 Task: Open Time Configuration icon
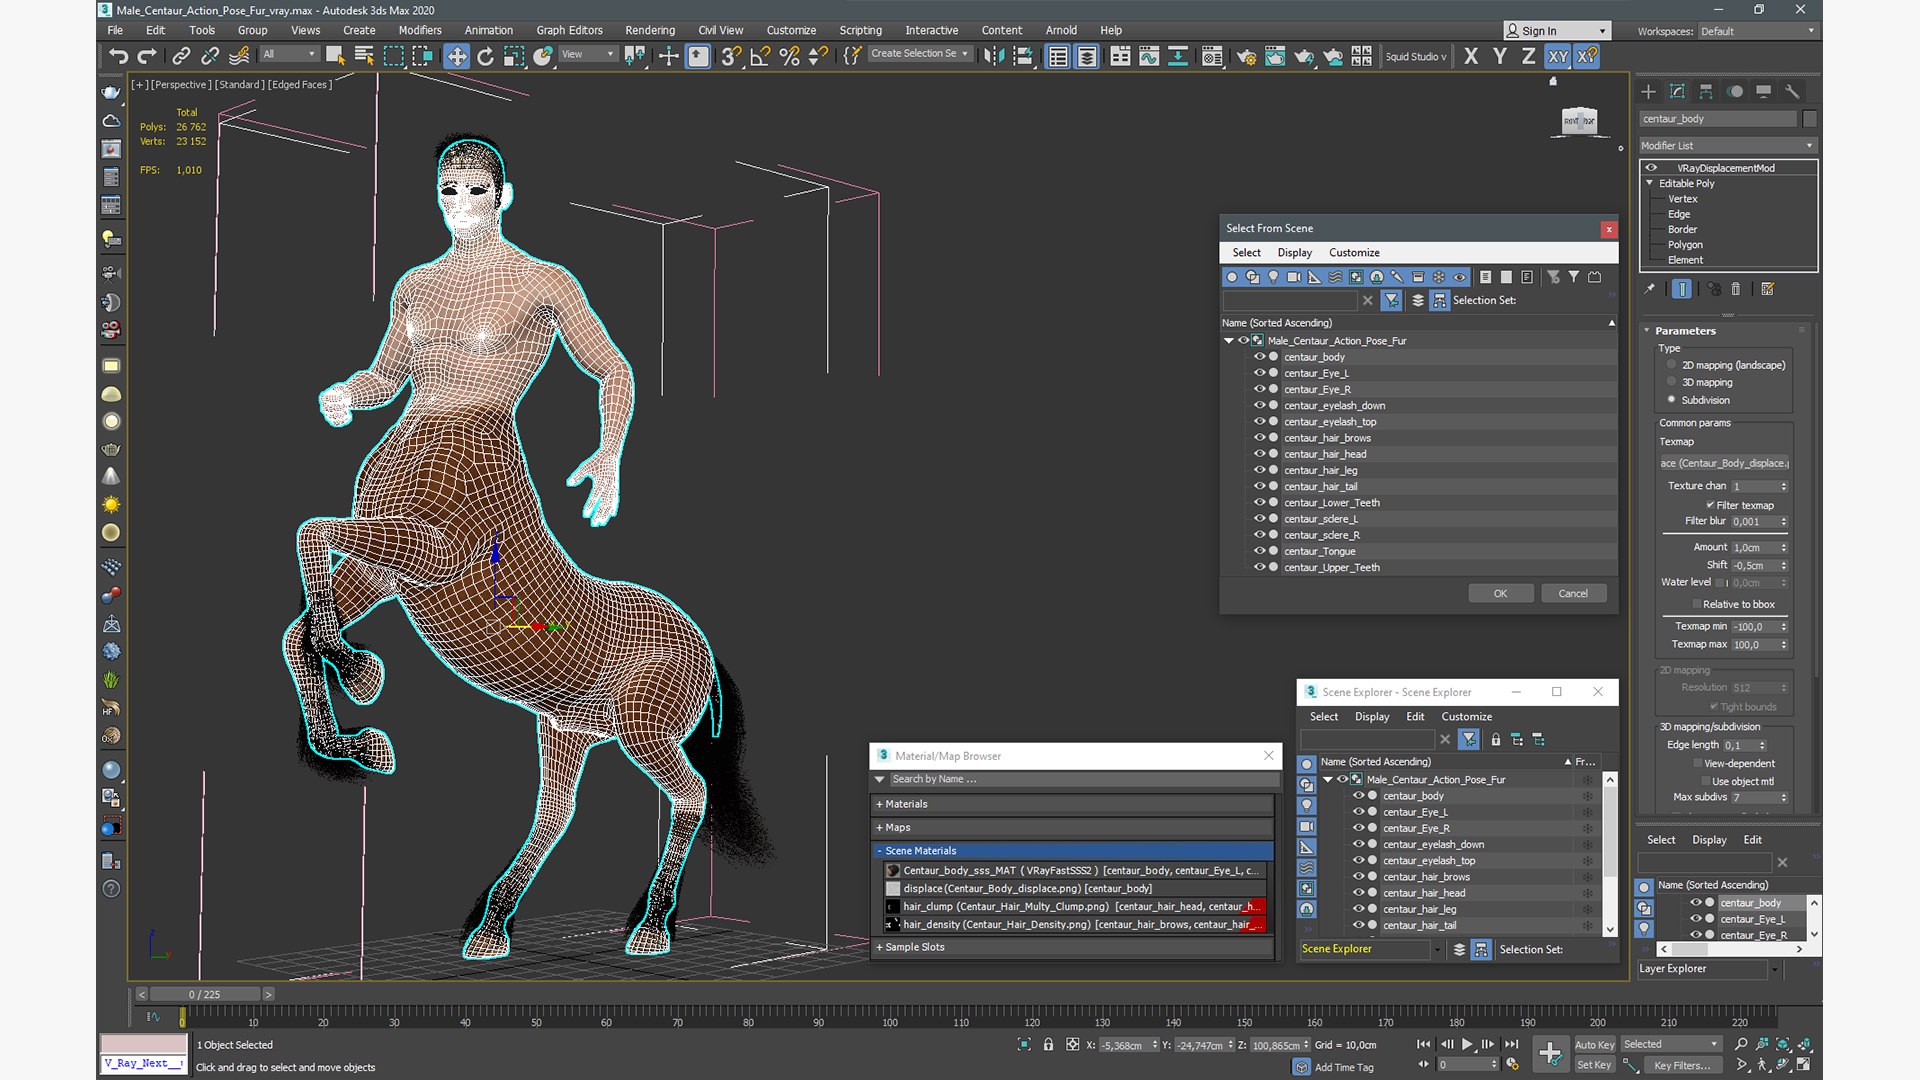pyautogui.click(x=1512, y=1065)
